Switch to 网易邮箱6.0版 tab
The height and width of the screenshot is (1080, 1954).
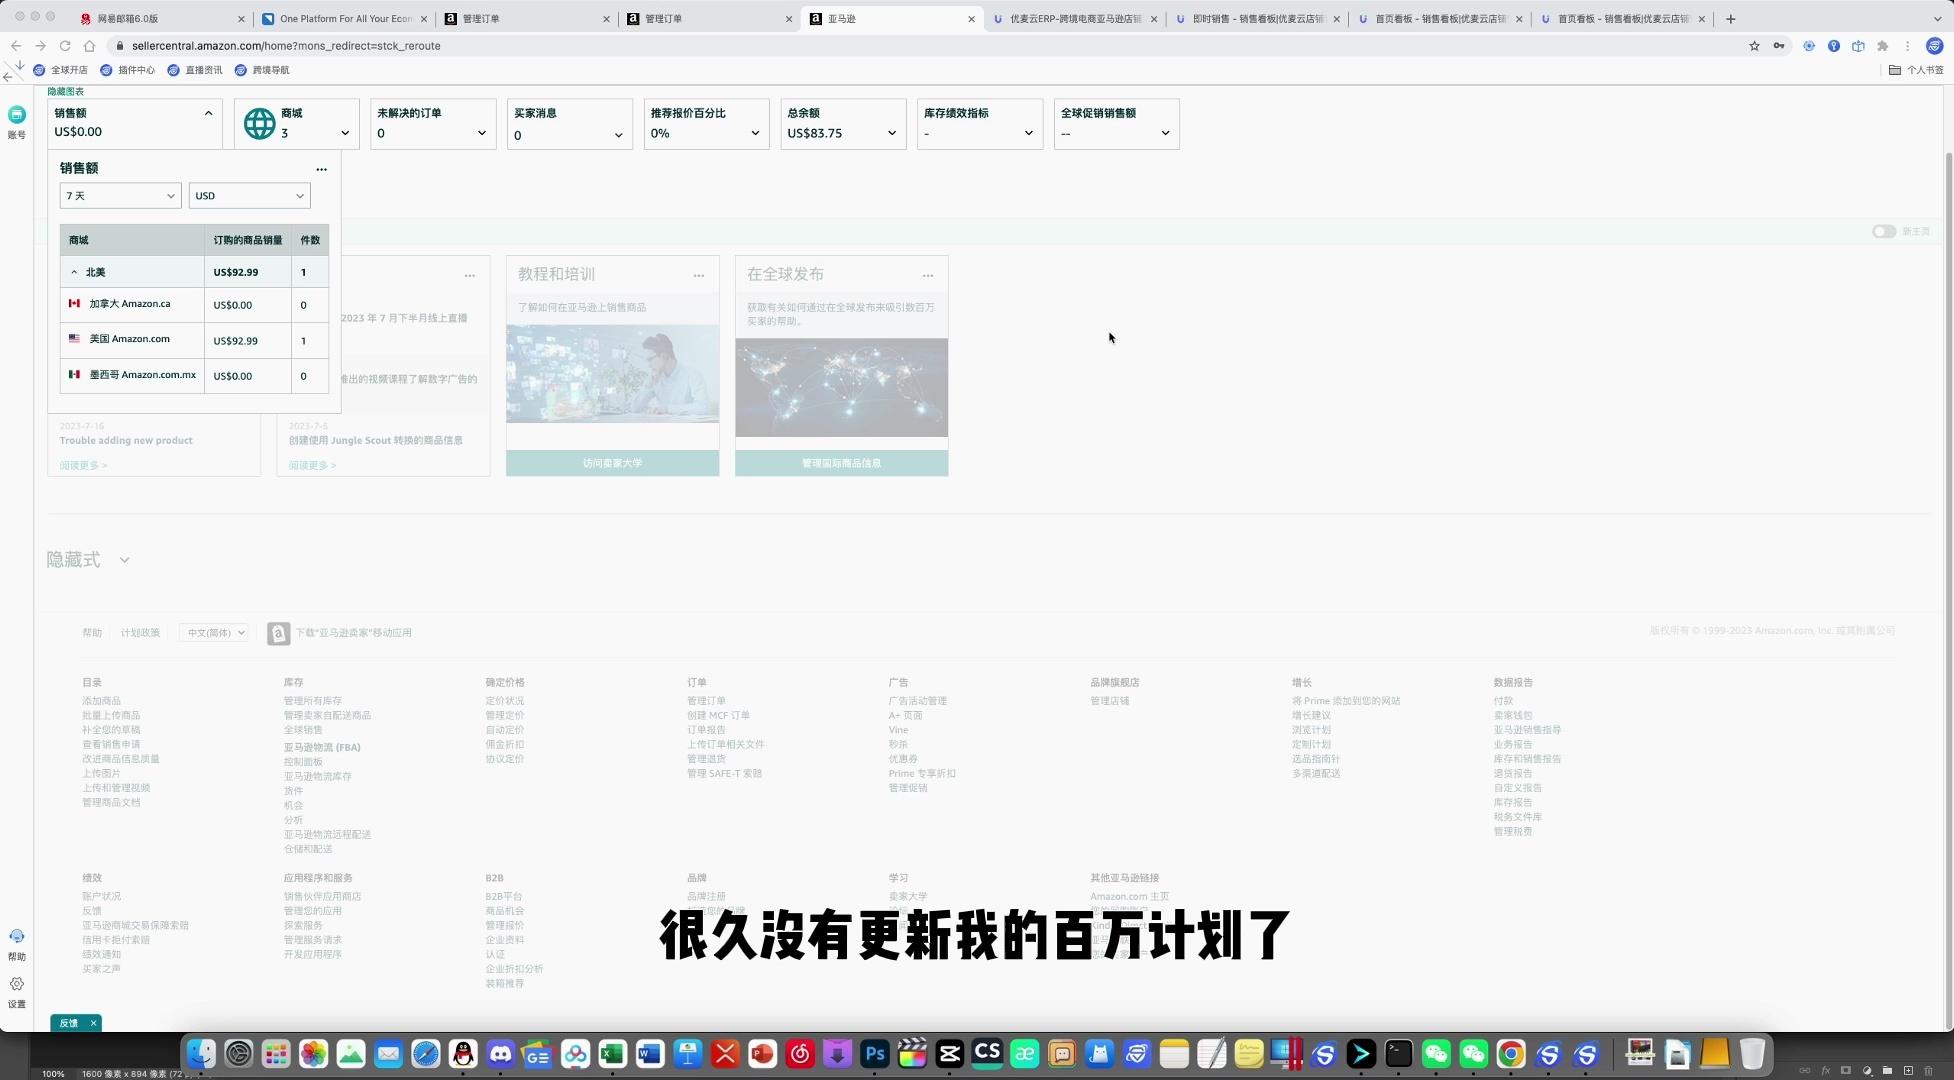(161, 18)
